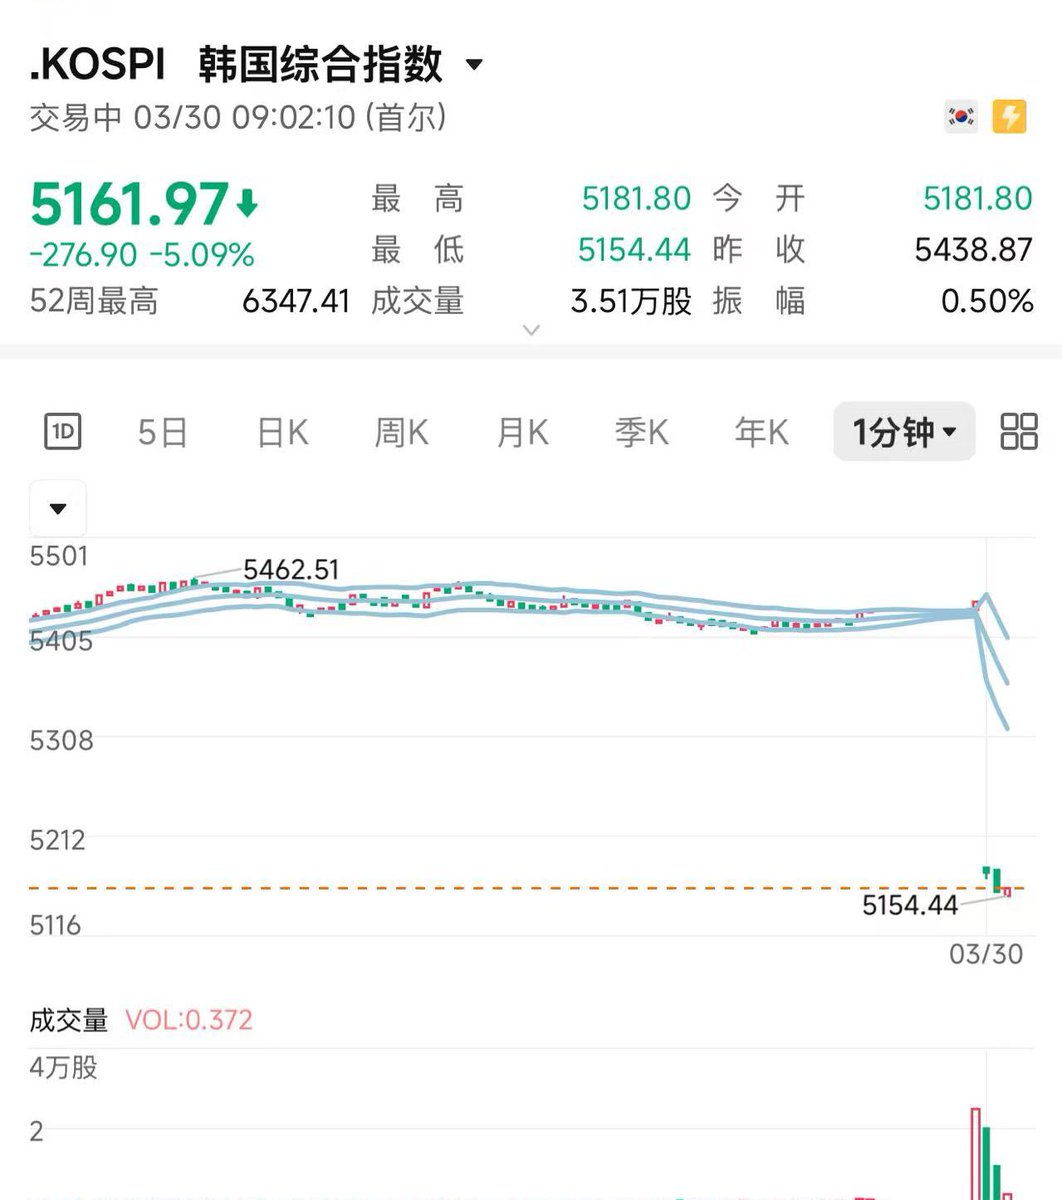Select the 1D chart period icon
The image size is (1062, 1200).
point(63,432)
